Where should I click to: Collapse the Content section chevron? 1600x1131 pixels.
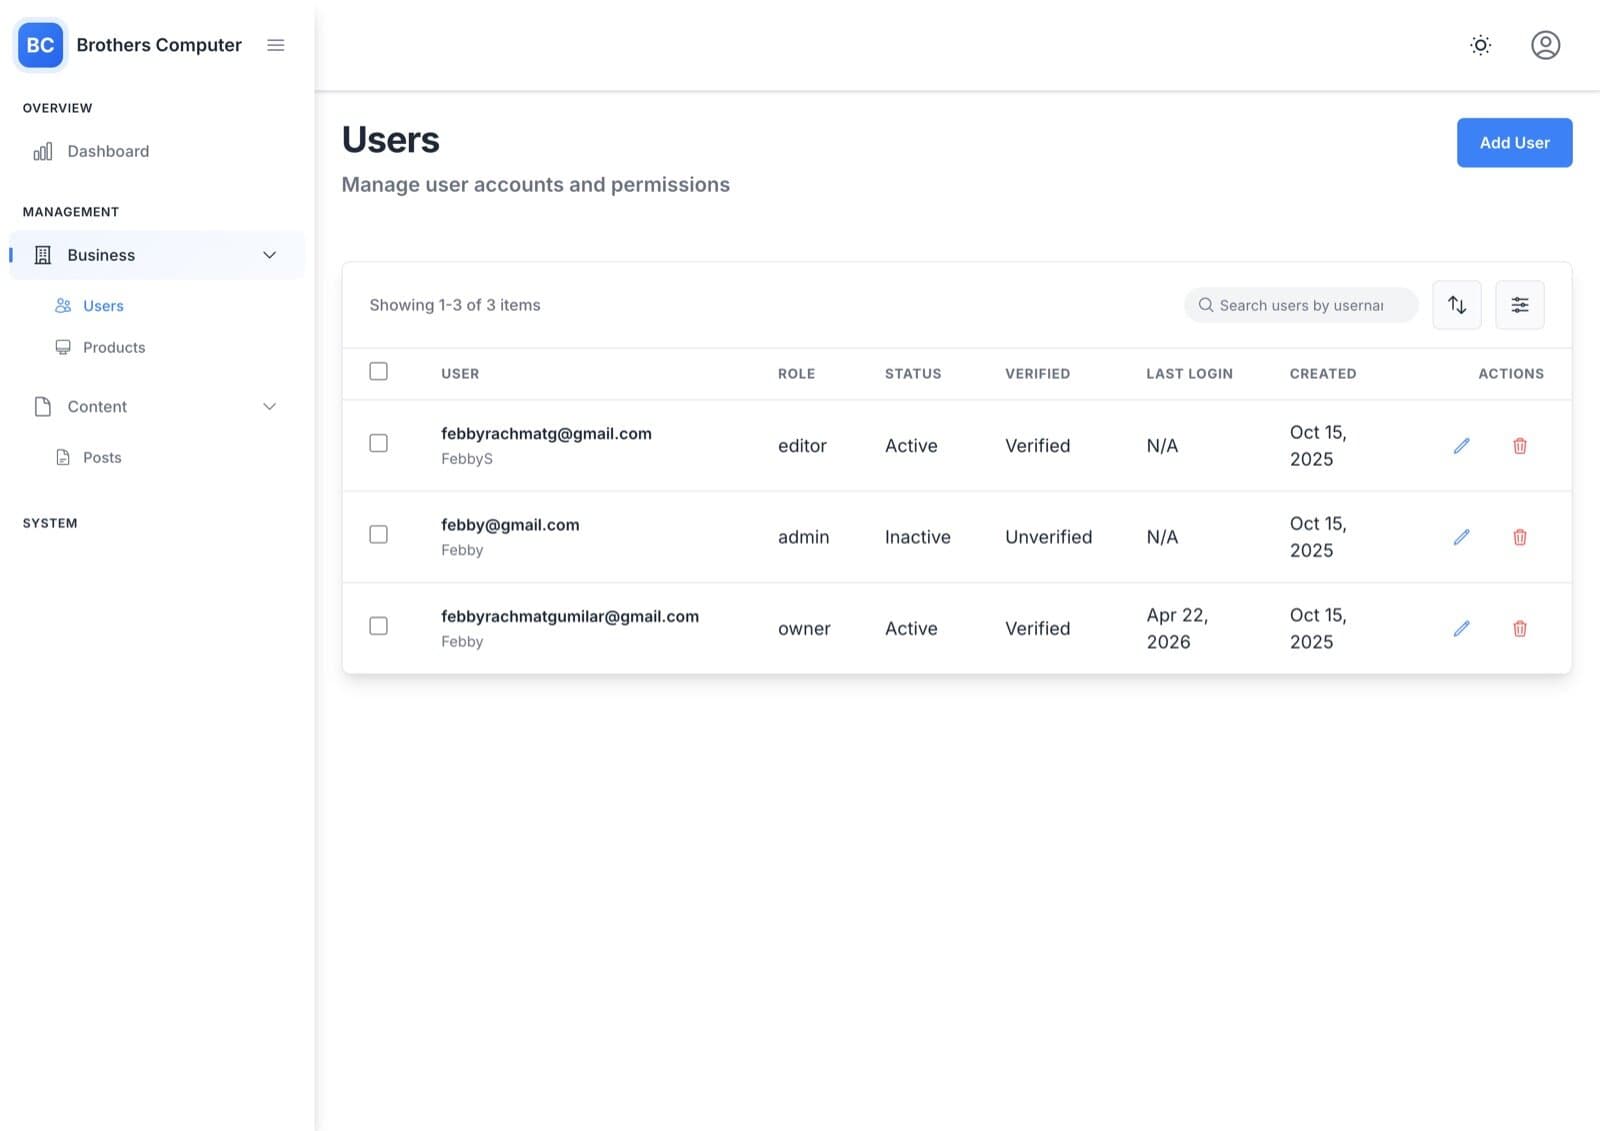point(269,406)
